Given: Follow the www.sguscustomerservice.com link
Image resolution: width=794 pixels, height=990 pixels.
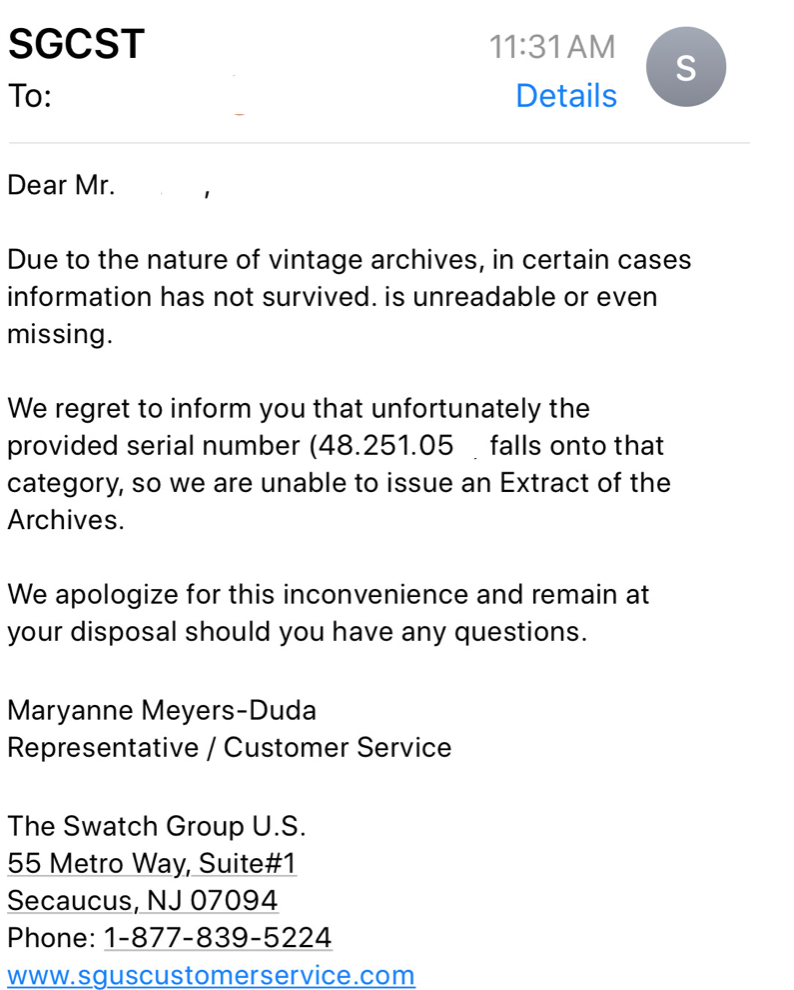Looking at the screenshot, I should click(210, 975).
